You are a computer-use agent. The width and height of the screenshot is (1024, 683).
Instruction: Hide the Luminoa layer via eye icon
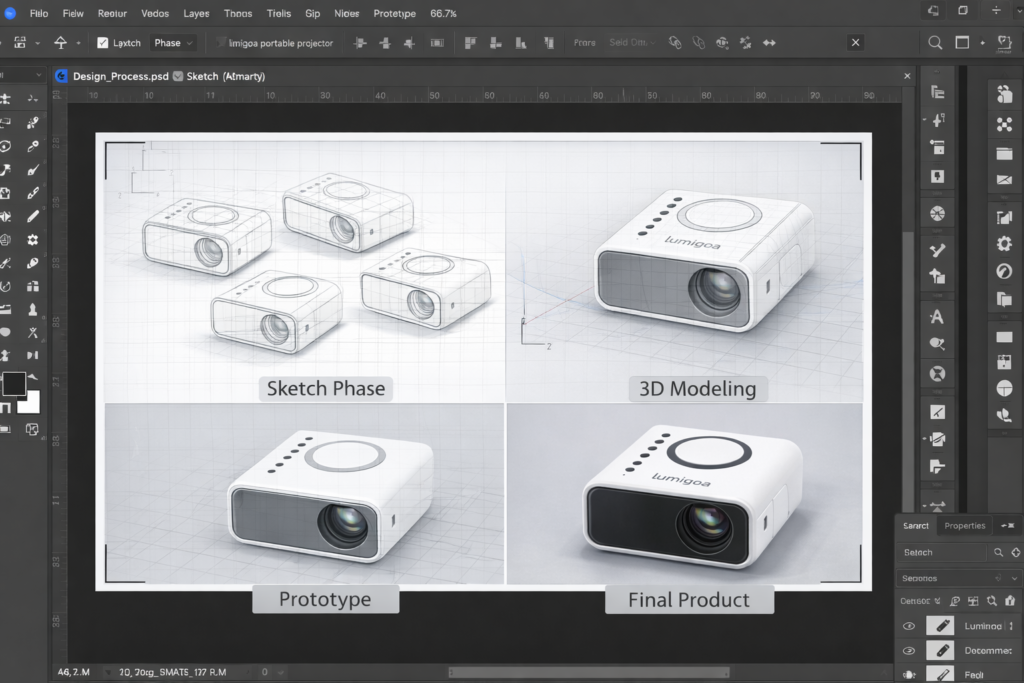coord(909,626)
